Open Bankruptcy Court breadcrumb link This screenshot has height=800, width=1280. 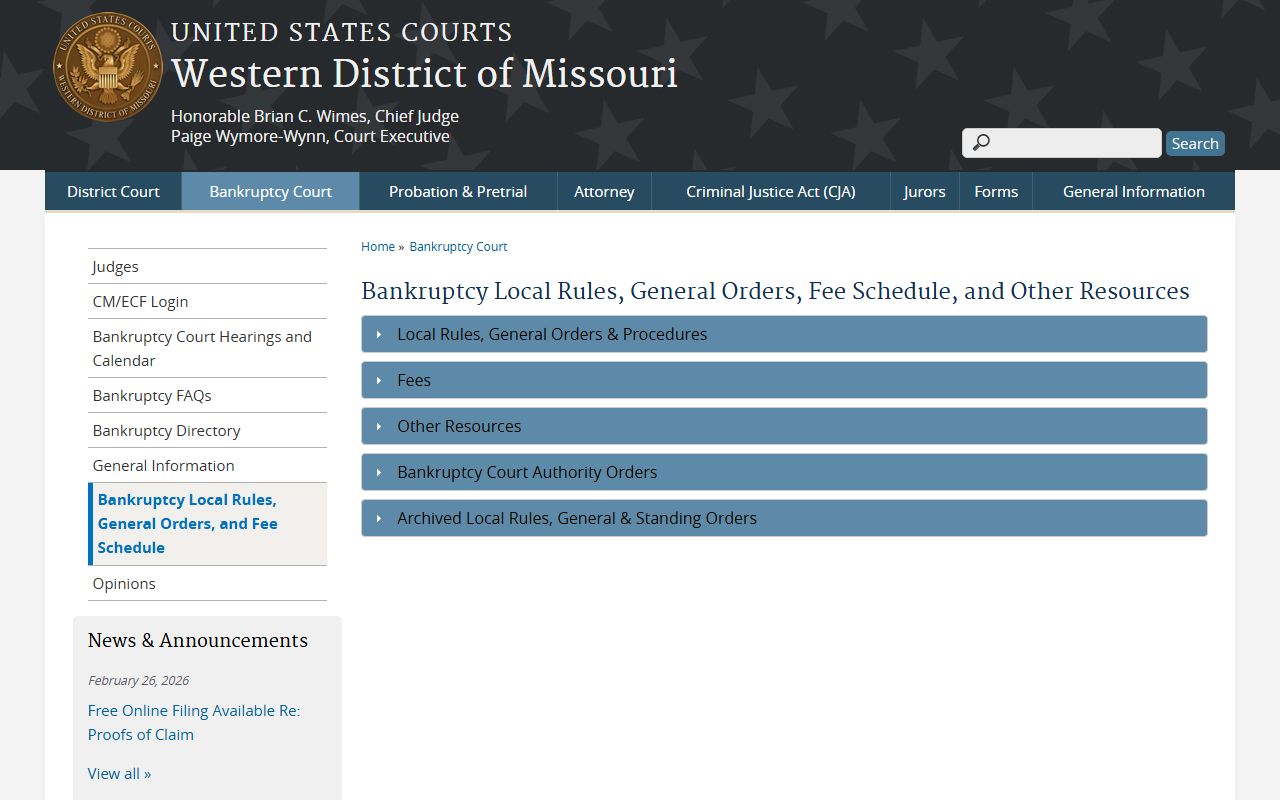tap(458, 246)
